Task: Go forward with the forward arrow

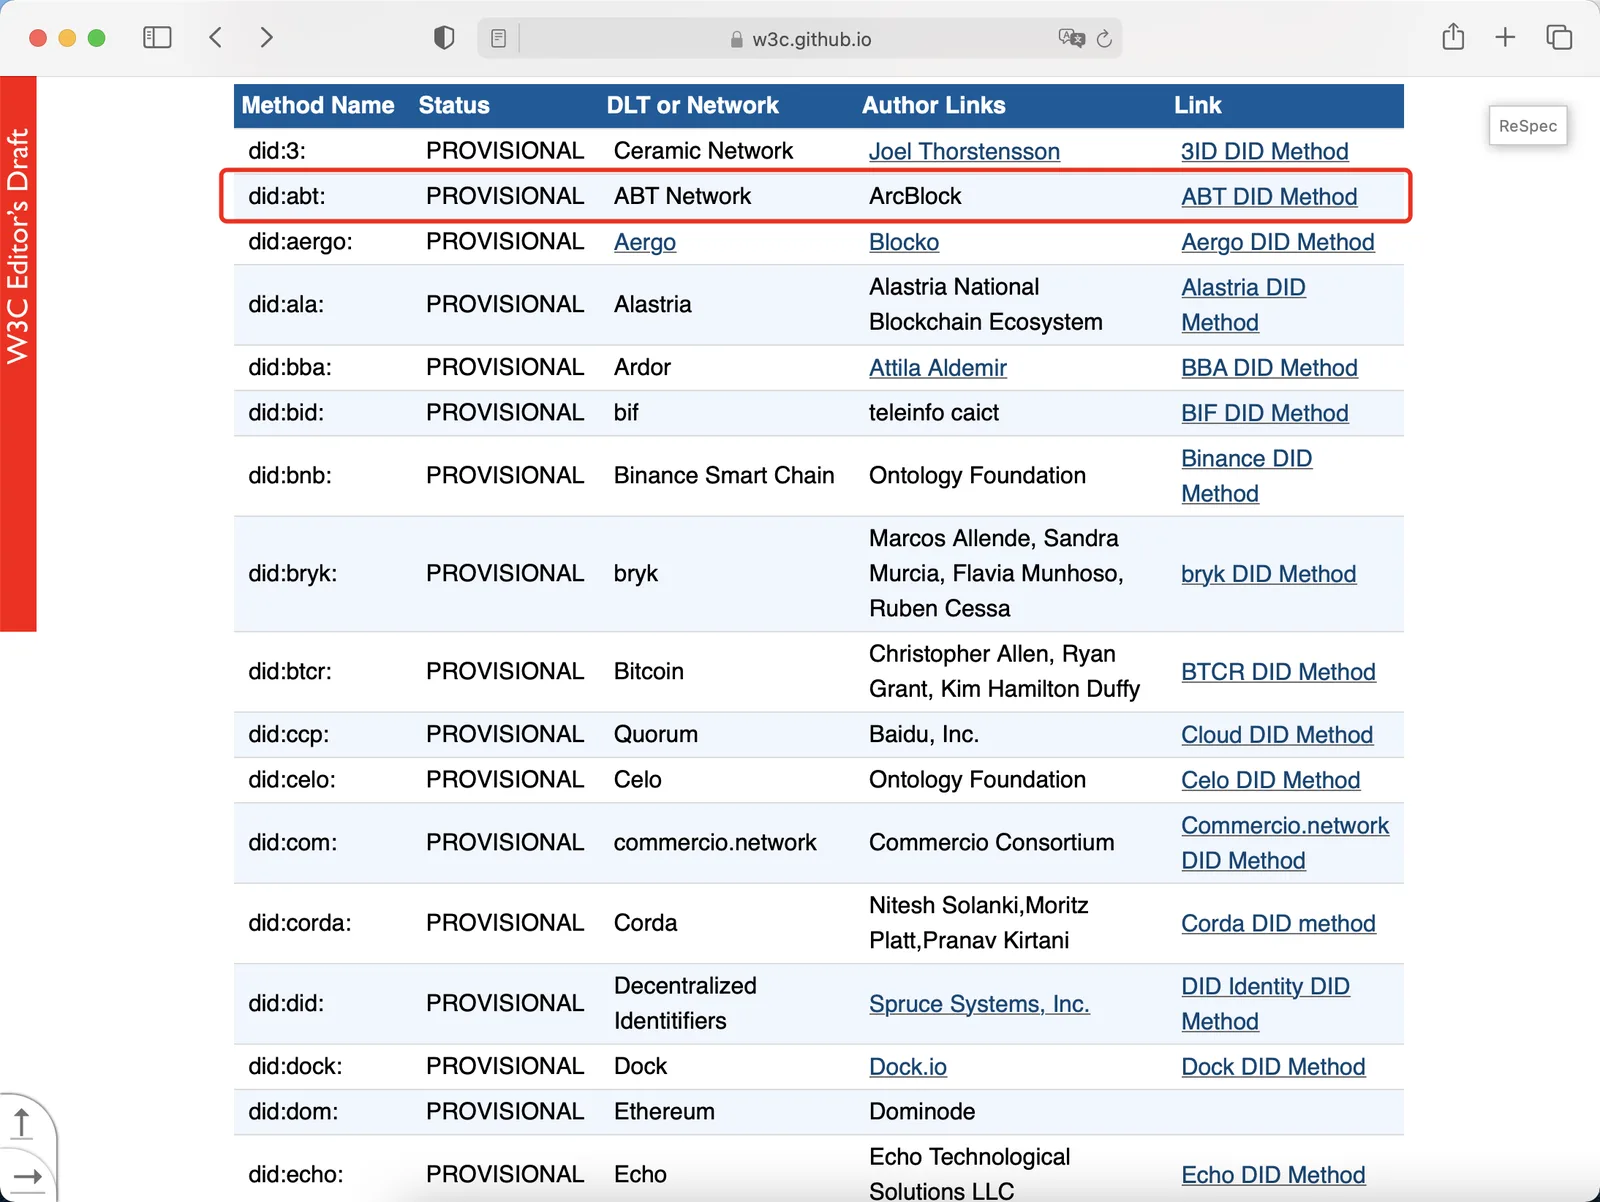Action: pos(266,38)
